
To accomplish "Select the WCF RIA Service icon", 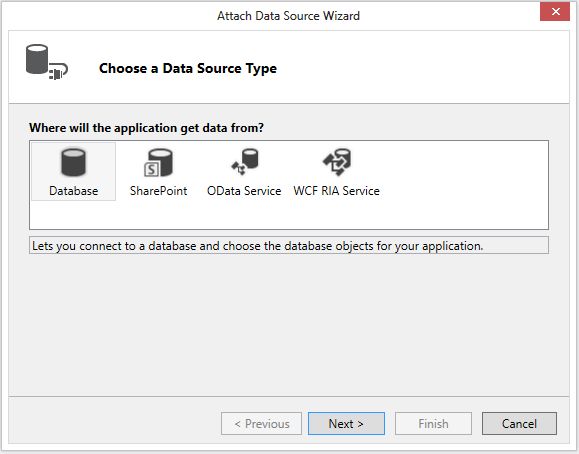I will click(336, 162).
